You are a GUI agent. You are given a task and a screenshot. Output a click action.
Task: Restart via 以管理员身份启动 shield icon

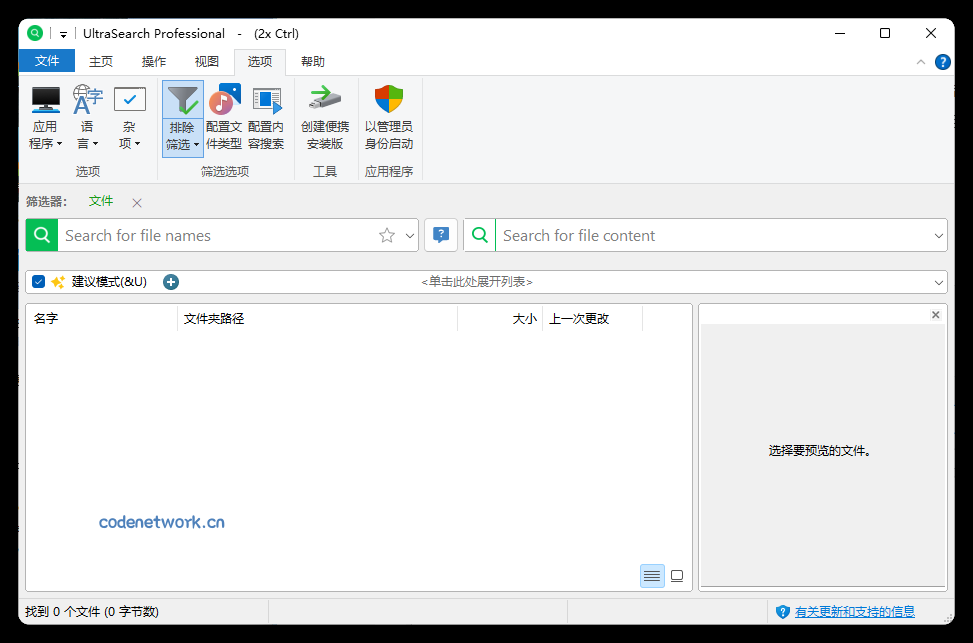coord(388,117)
